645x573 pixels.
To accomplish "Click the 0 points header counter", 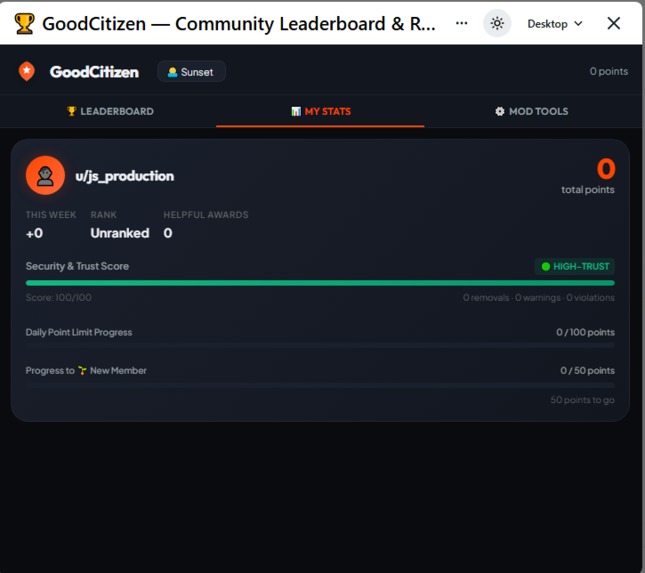I will tap(608, 71).
